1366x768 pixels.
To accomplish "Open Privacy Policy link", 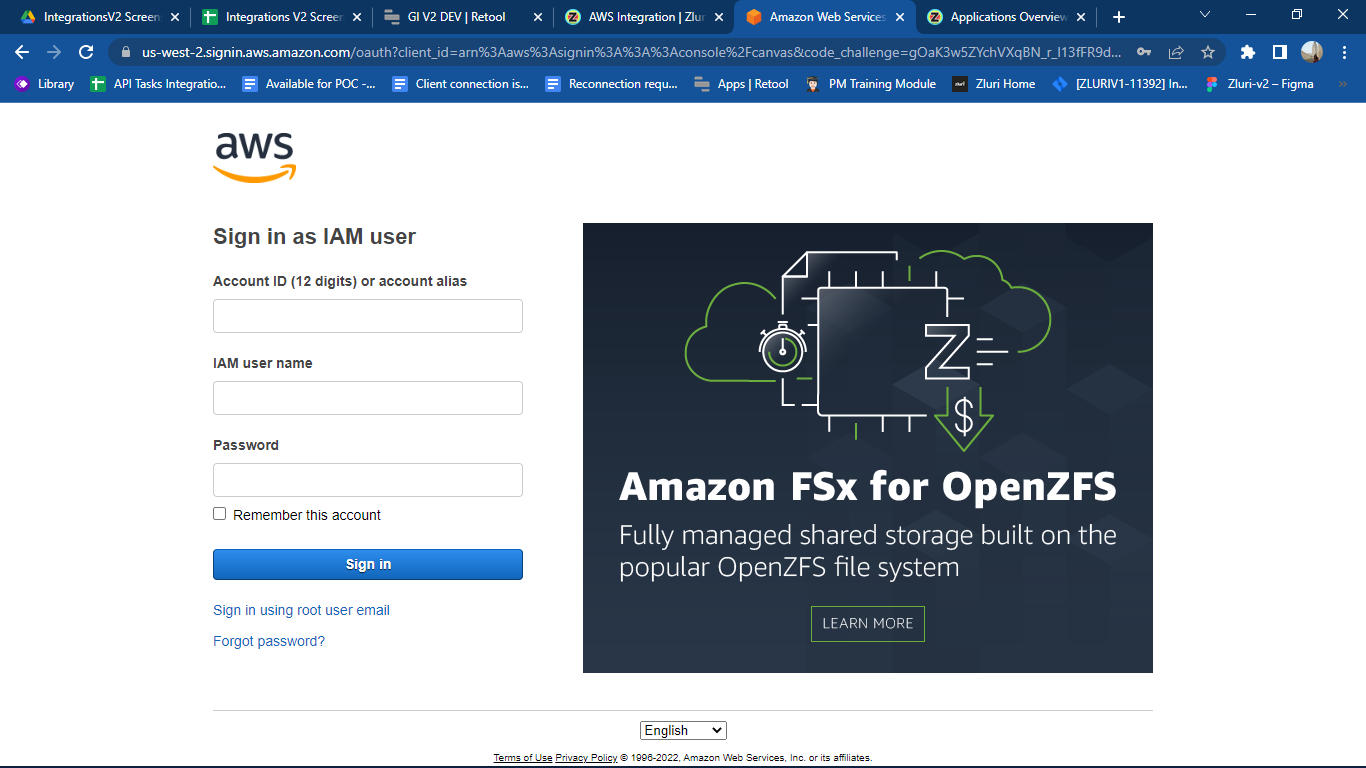I will [586, 758].
